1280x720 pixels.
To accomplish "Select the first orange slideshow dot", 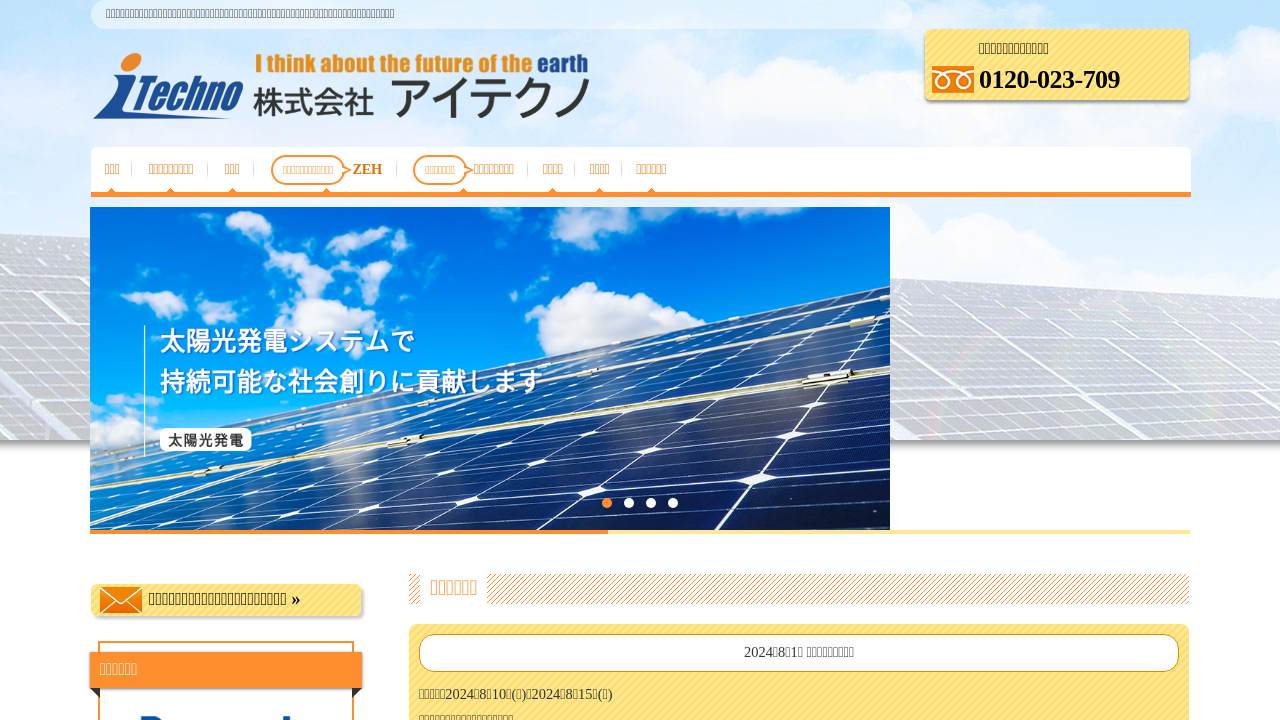I will [x=607, y=503].
